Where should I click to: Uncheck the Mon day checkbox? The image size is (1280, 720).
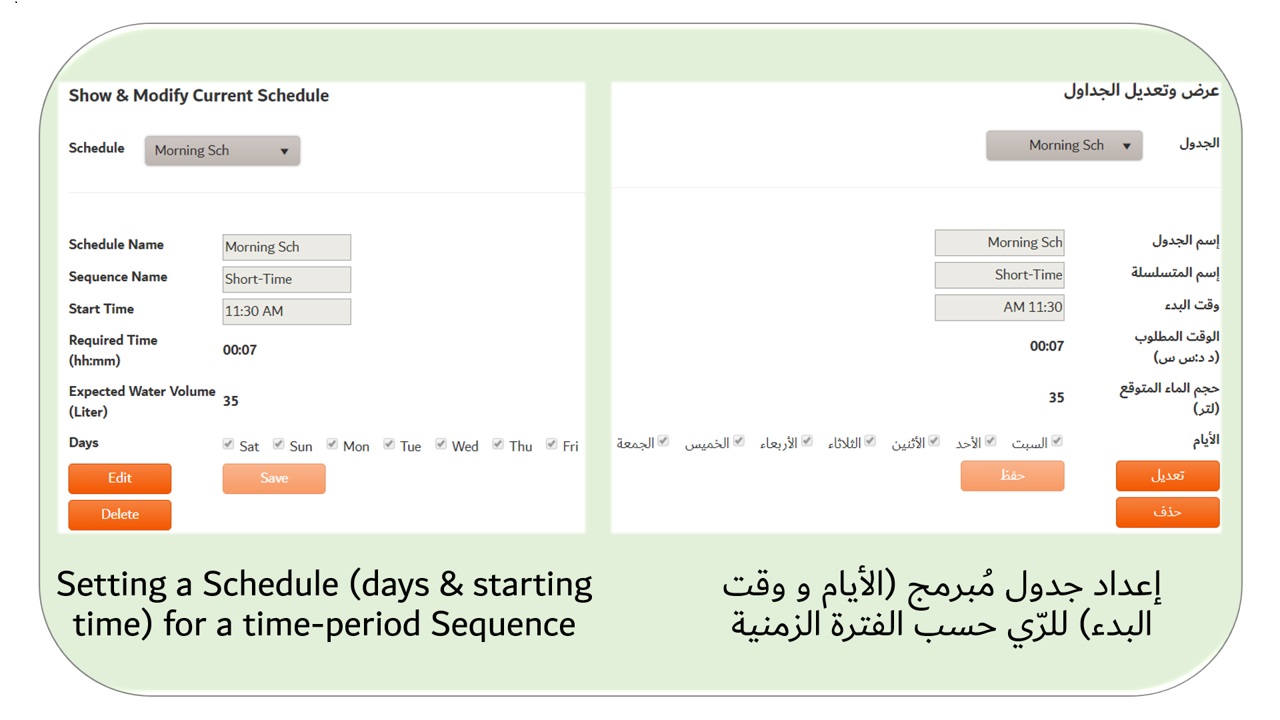332,444
